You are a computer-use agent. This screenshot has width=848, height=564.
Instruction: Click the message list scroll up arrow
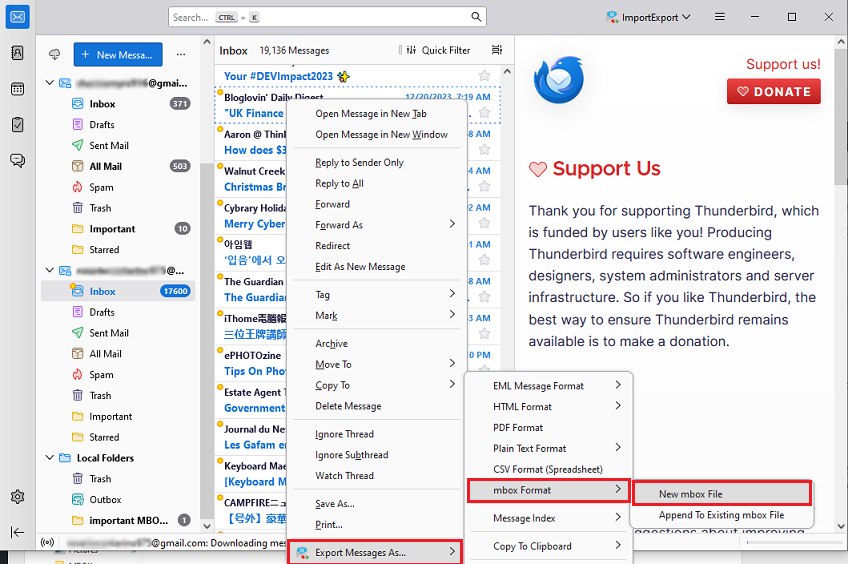click(x=507, y=71)
